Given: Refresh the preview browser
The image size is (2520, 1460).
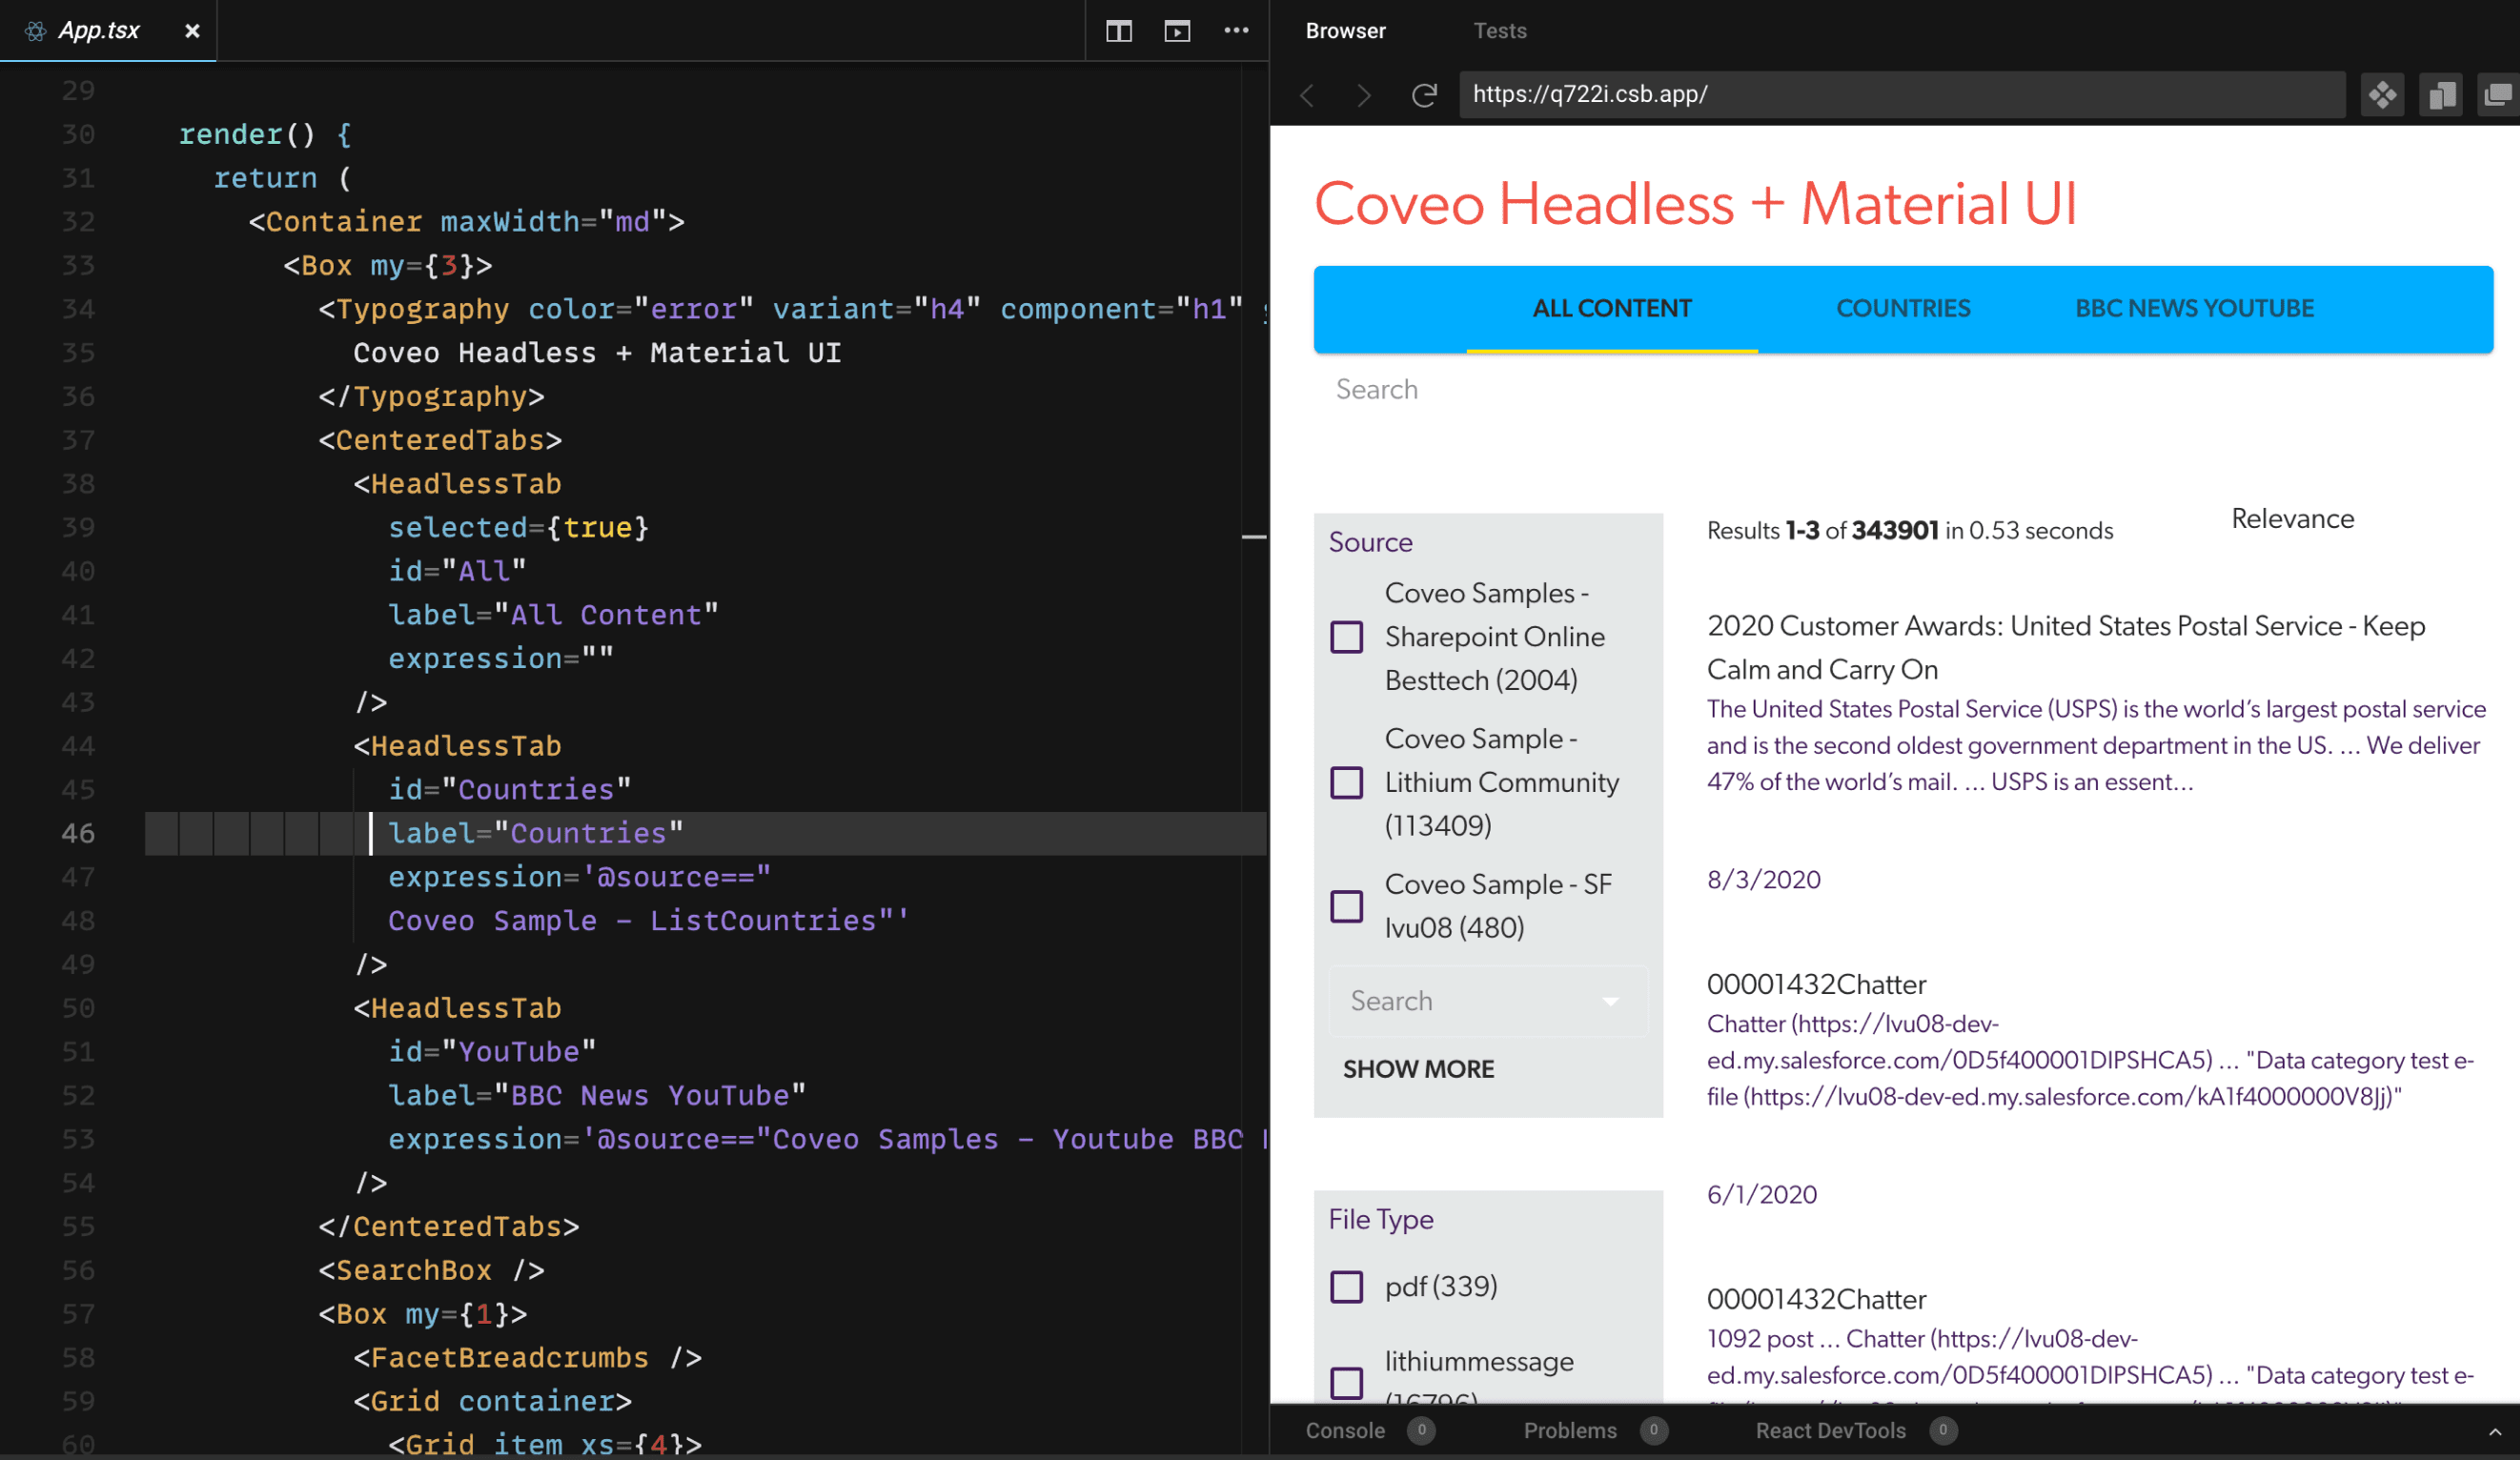Looking at the screenshot, I should point(1424,95).
